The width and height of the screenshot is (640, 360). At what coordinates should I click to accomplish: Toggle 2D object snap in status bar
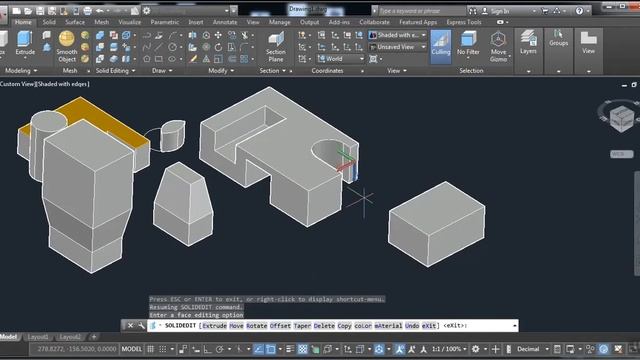270,349
